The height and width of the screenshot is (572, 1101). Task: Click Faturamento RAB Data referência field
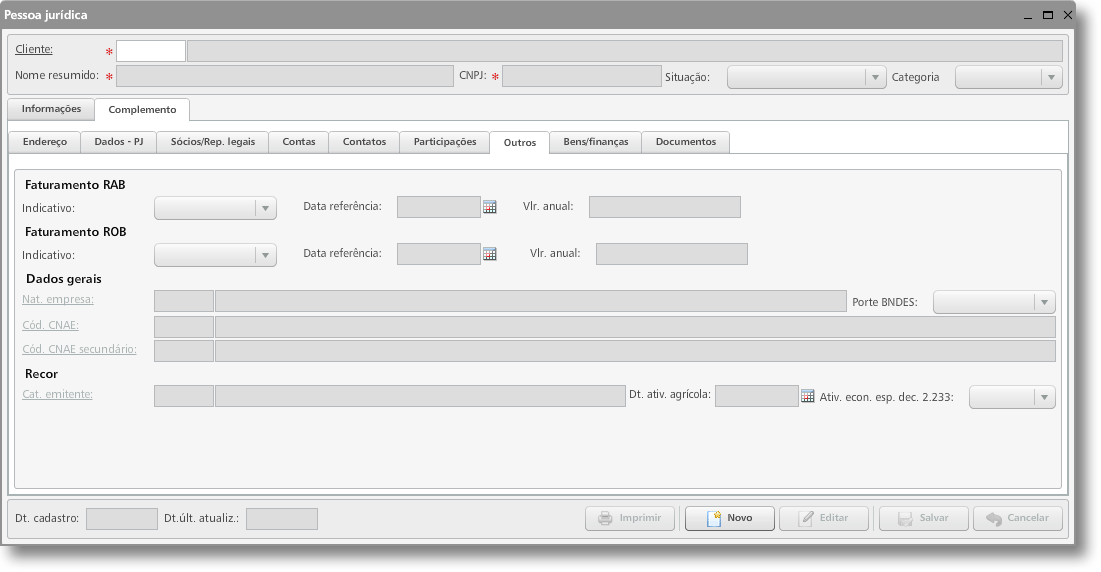[439, 207]
